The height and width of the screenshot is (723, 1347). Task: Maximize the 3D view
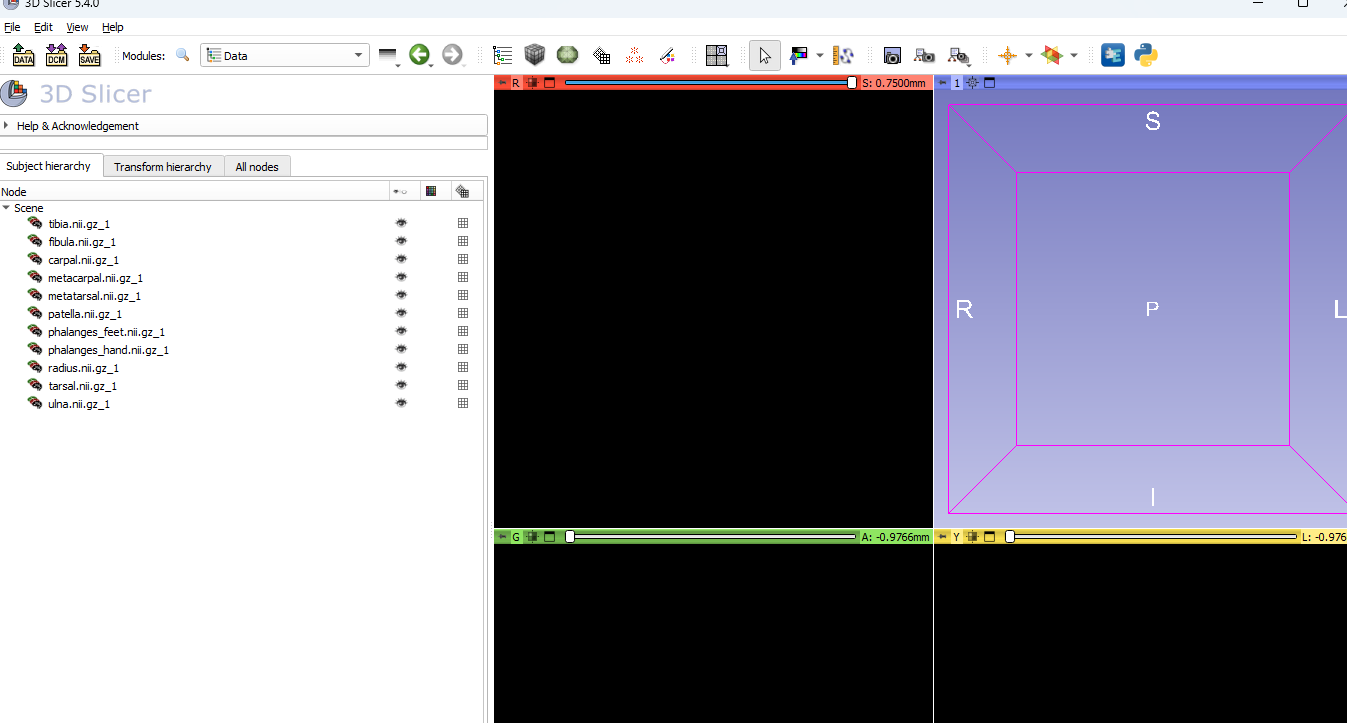coord(989,83)
